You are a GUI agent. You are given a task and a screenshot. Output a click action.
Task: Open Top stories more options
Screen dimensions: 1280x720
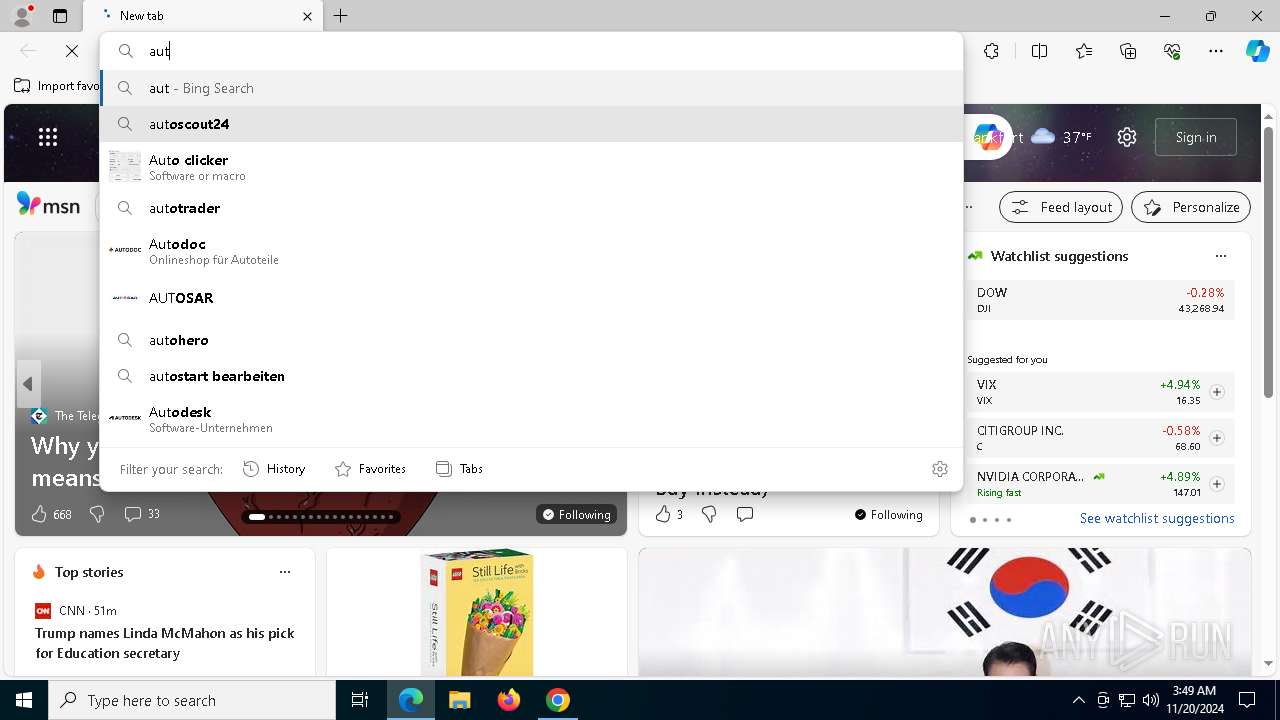click(x=285, y=572)
